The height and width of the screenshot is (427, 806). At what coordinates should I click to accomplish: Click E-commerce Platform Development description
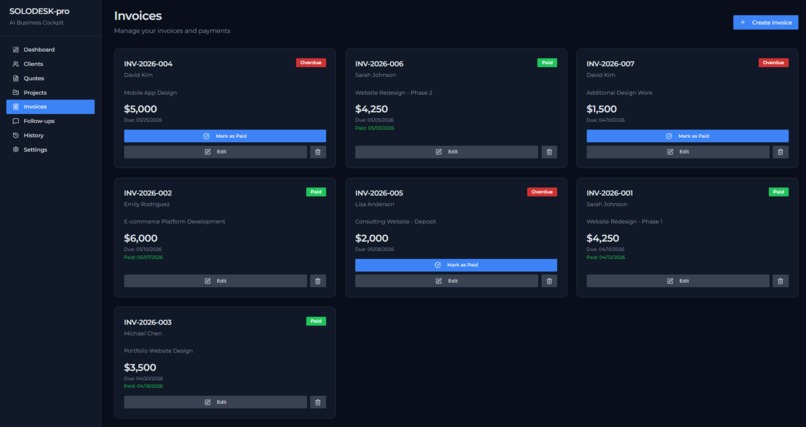[x=175, y=222]
